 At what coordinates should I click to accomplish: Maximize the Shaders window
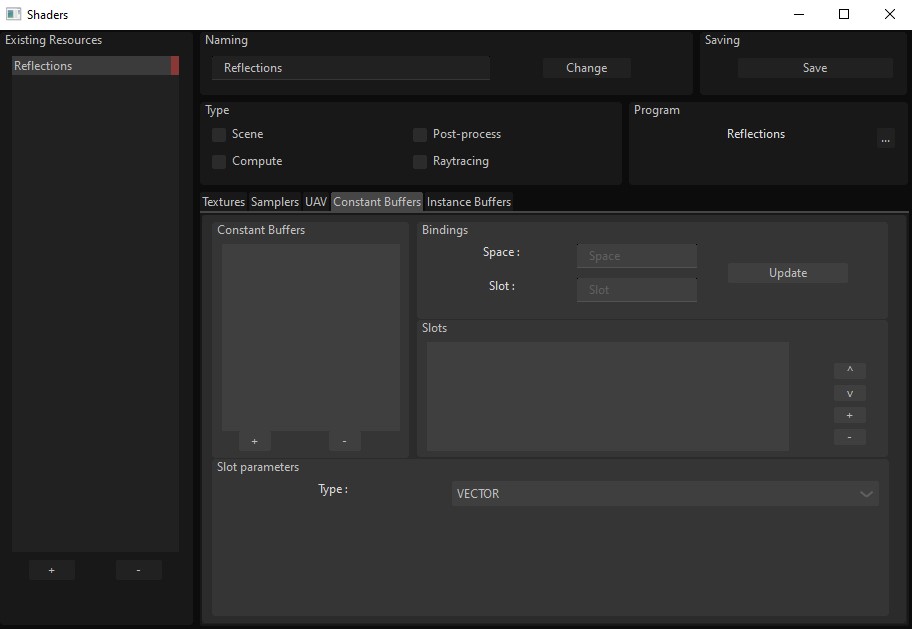844,14
